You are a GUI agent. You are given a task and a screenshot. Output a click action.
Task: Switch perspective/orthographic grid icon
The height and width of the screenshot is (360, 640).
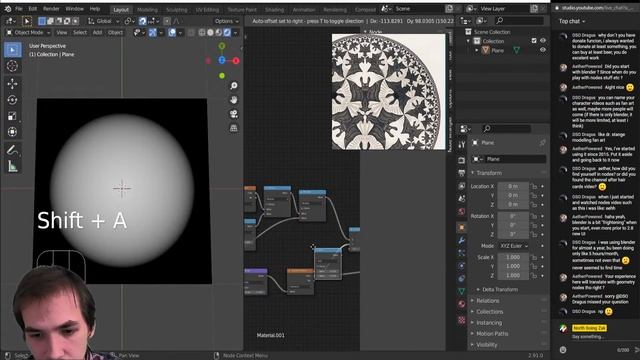pos(234,128)
